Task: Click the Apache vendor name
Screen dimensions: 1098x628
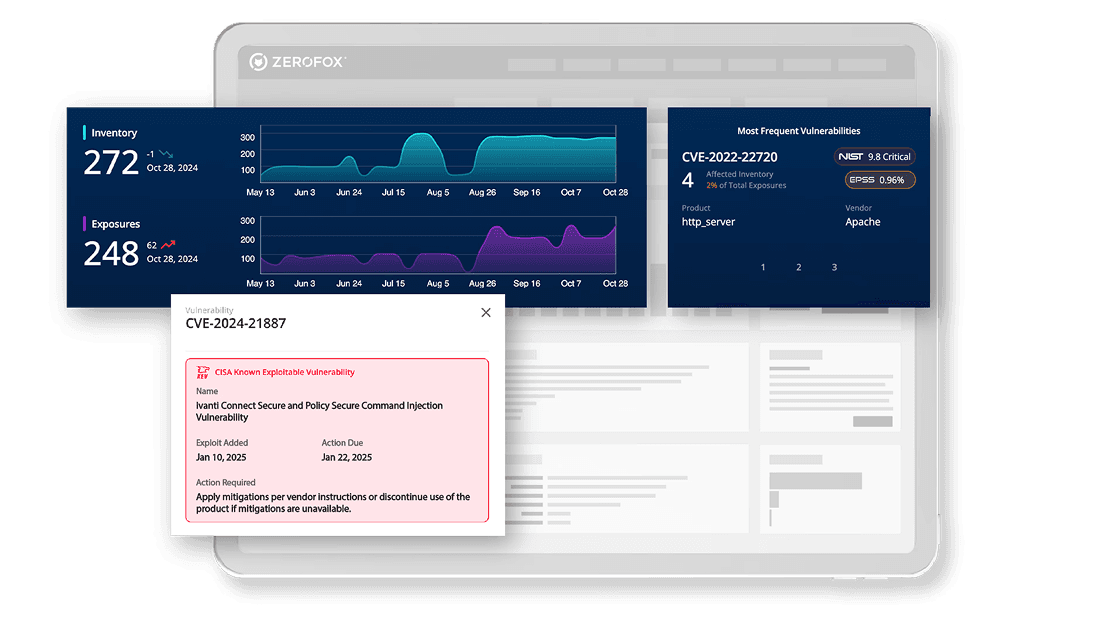Action: [x=862, y=221]
